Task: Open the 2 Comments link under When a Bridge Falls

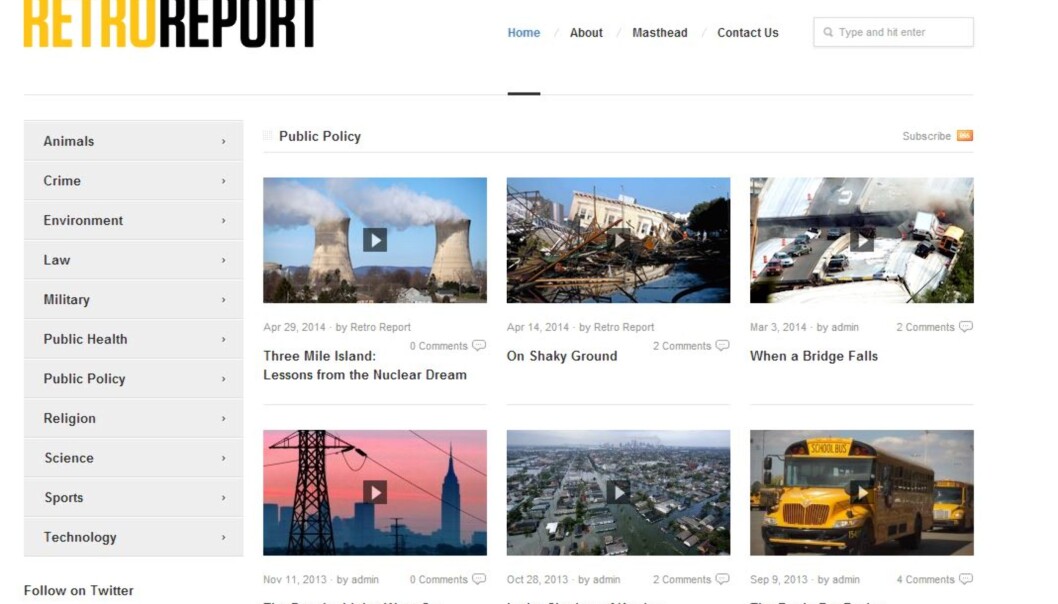Action: coord(925,327)
